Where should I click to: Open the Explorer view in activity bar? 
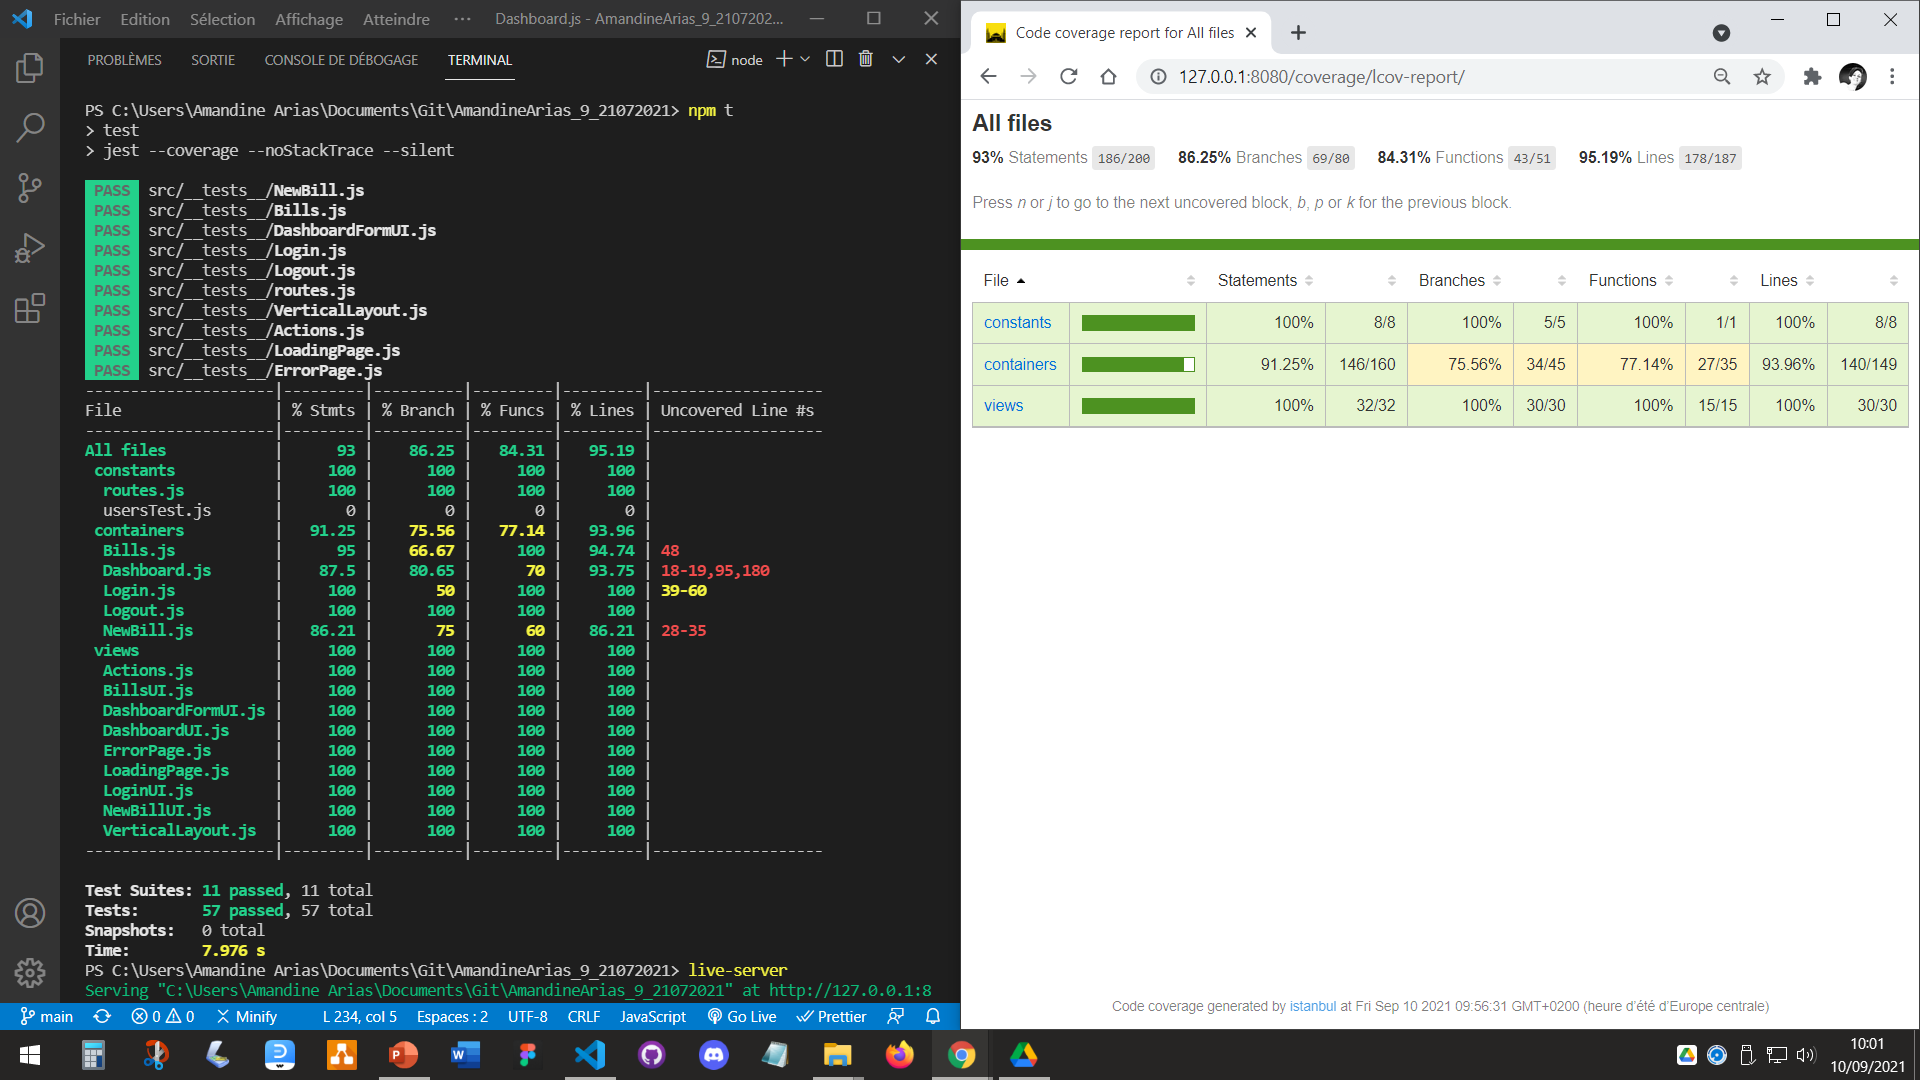30,68
